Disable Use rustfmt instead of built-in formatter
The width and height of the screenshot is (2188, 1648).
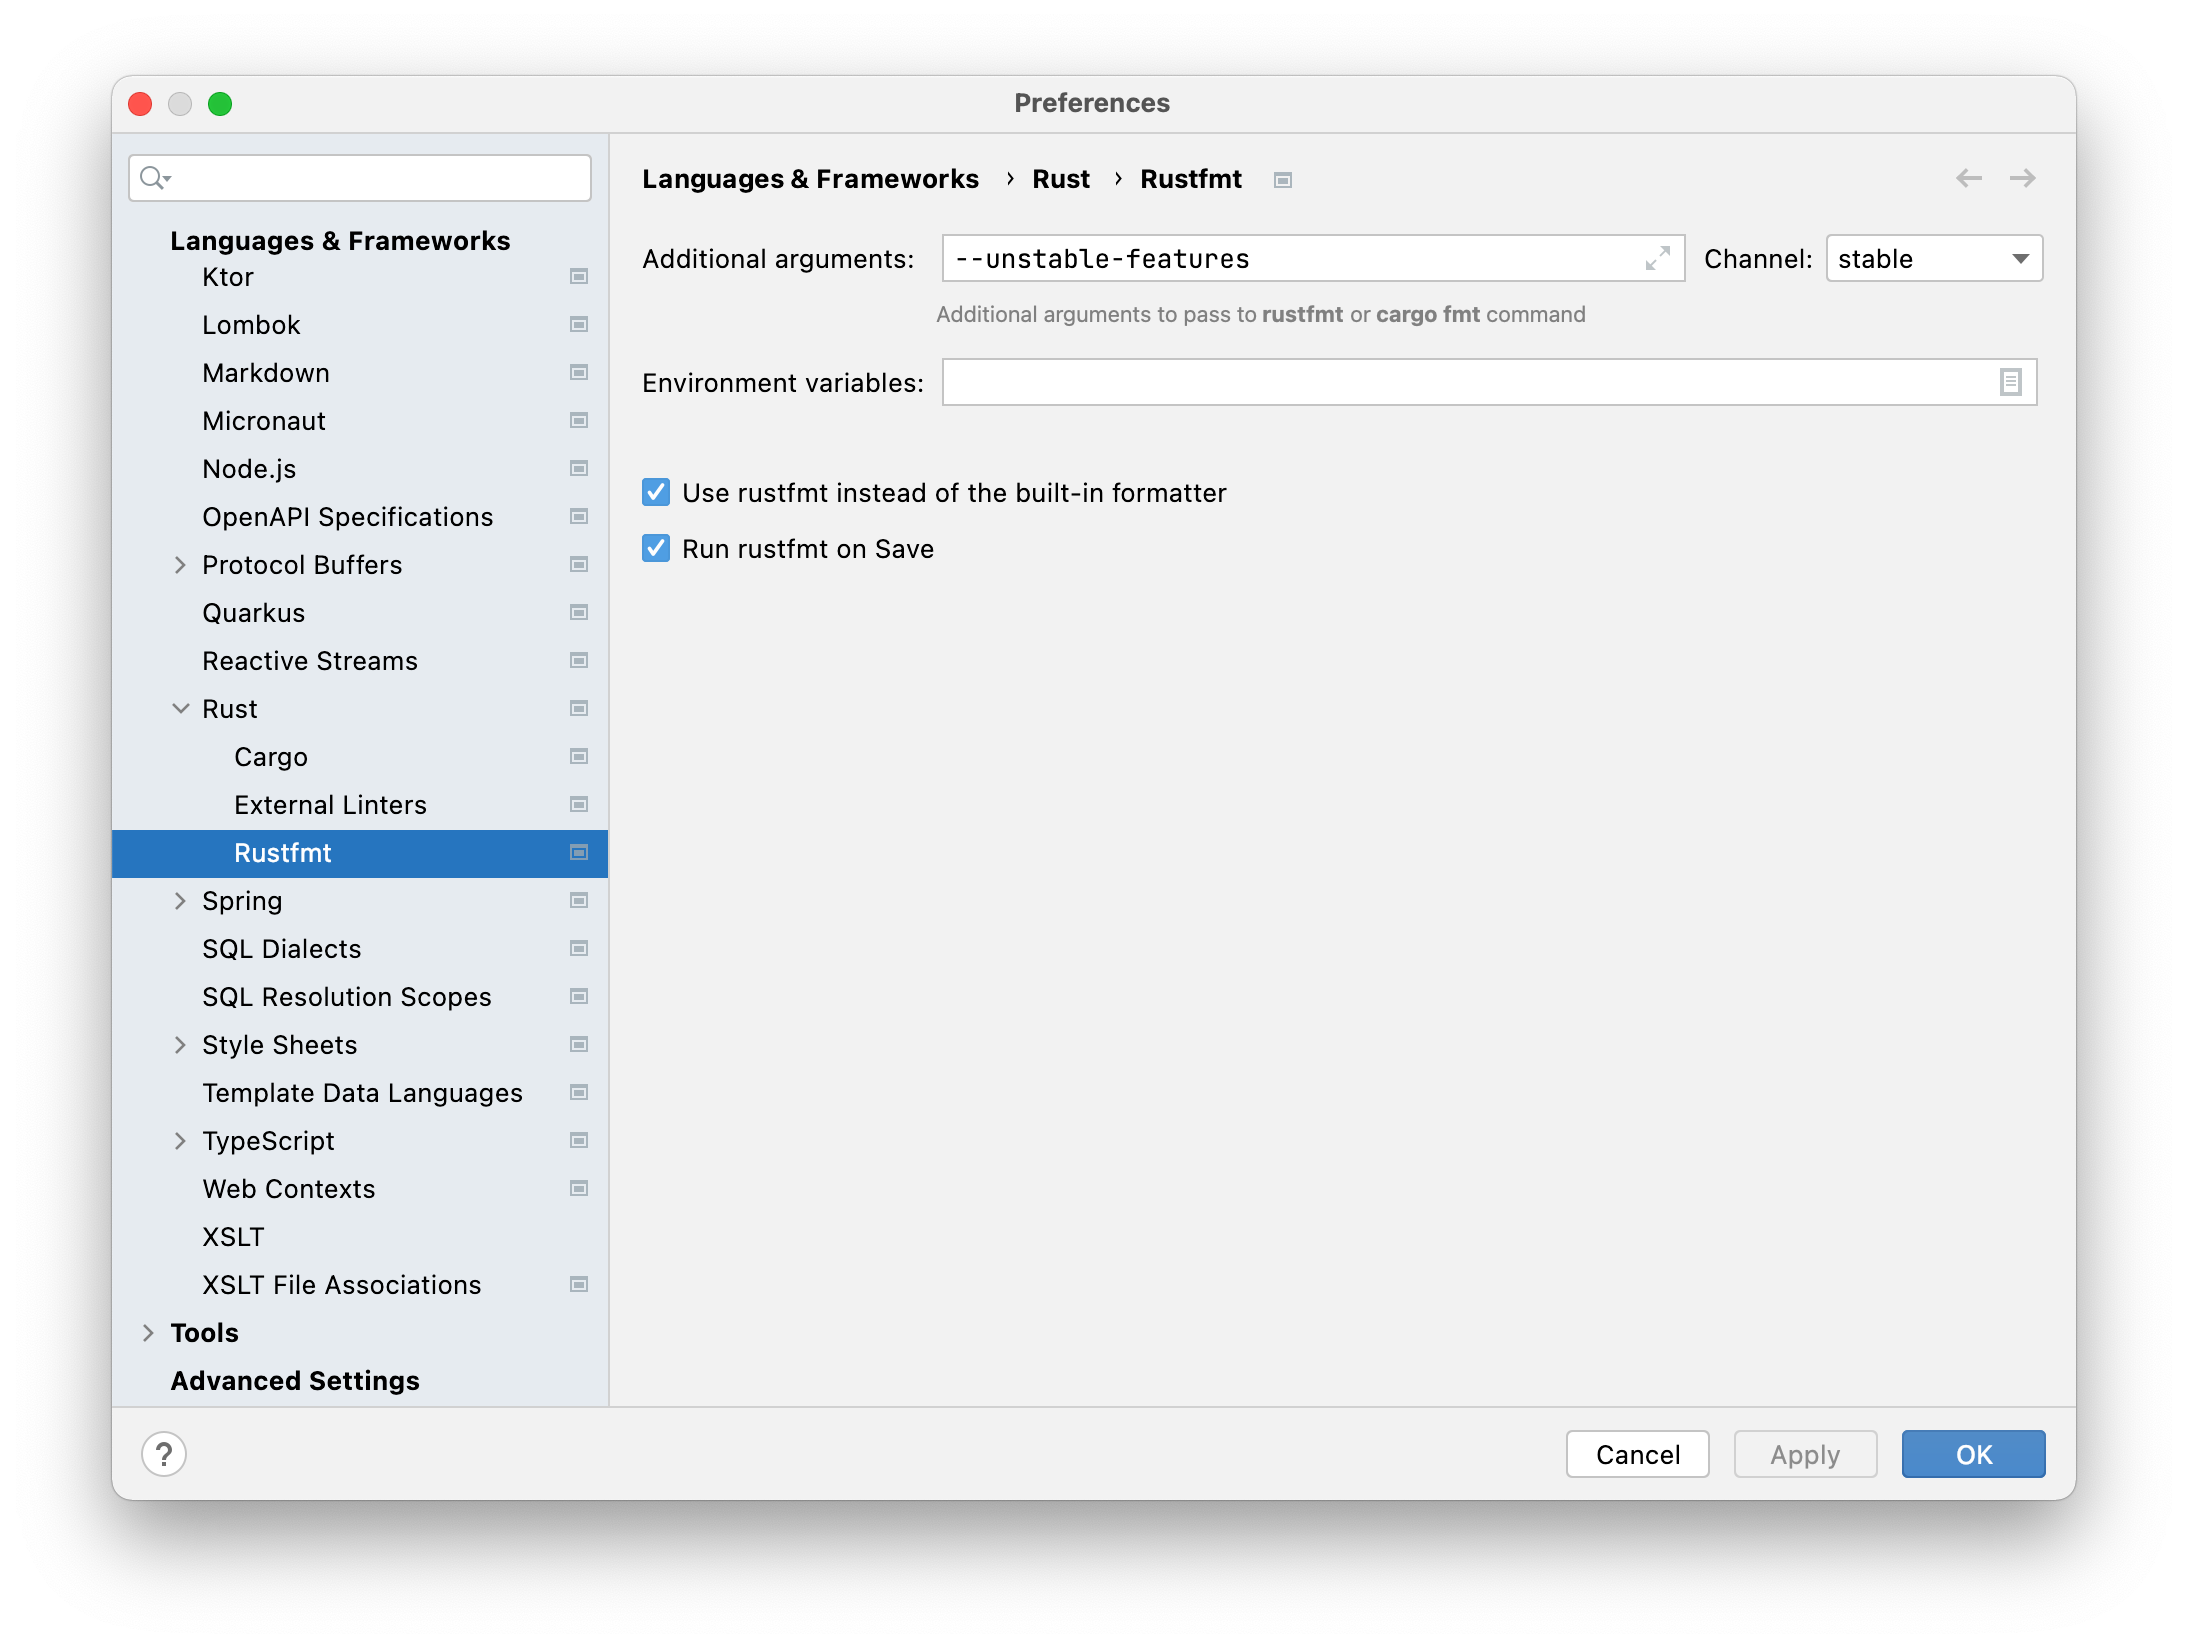[x=656, y=492]
